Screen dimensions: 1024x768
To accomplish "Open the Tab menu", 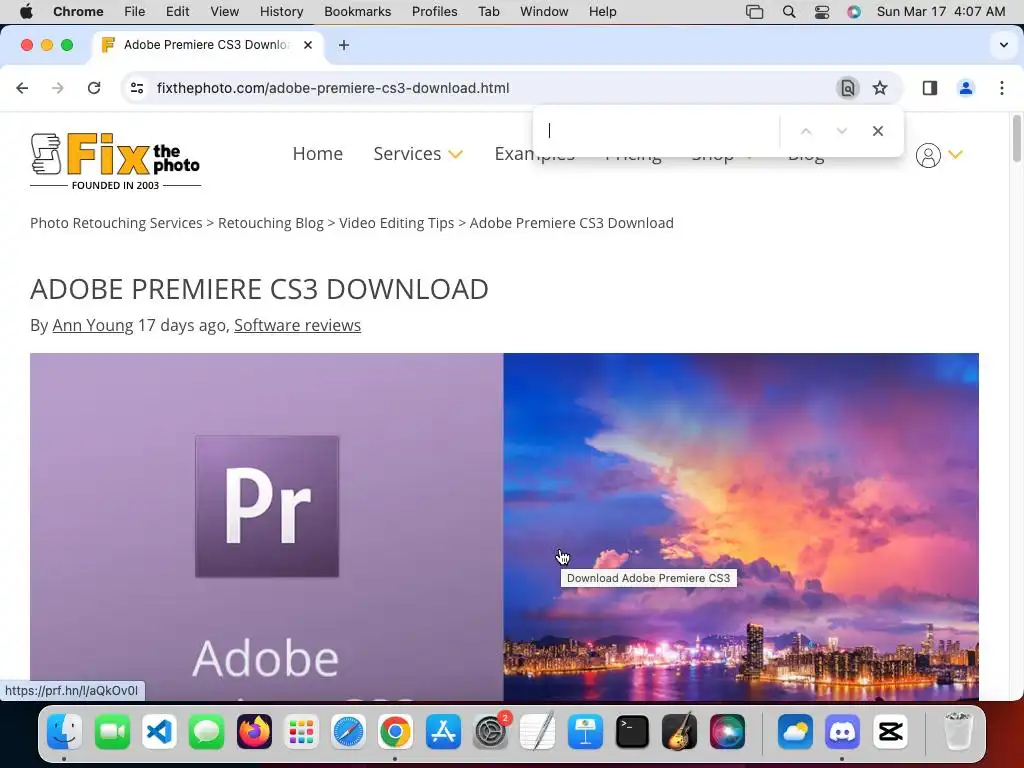I will 488,12.
